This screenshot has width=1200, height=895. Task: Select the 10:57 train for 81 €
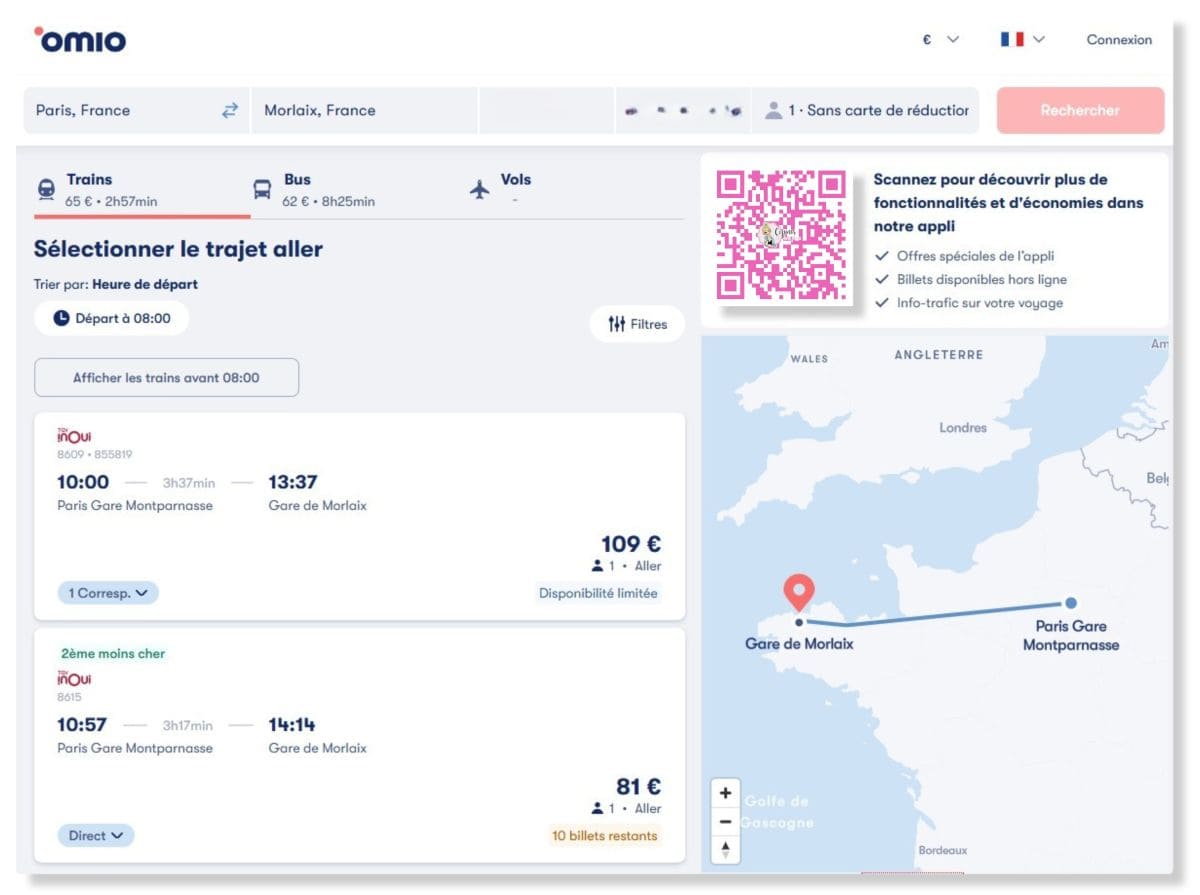359,745
